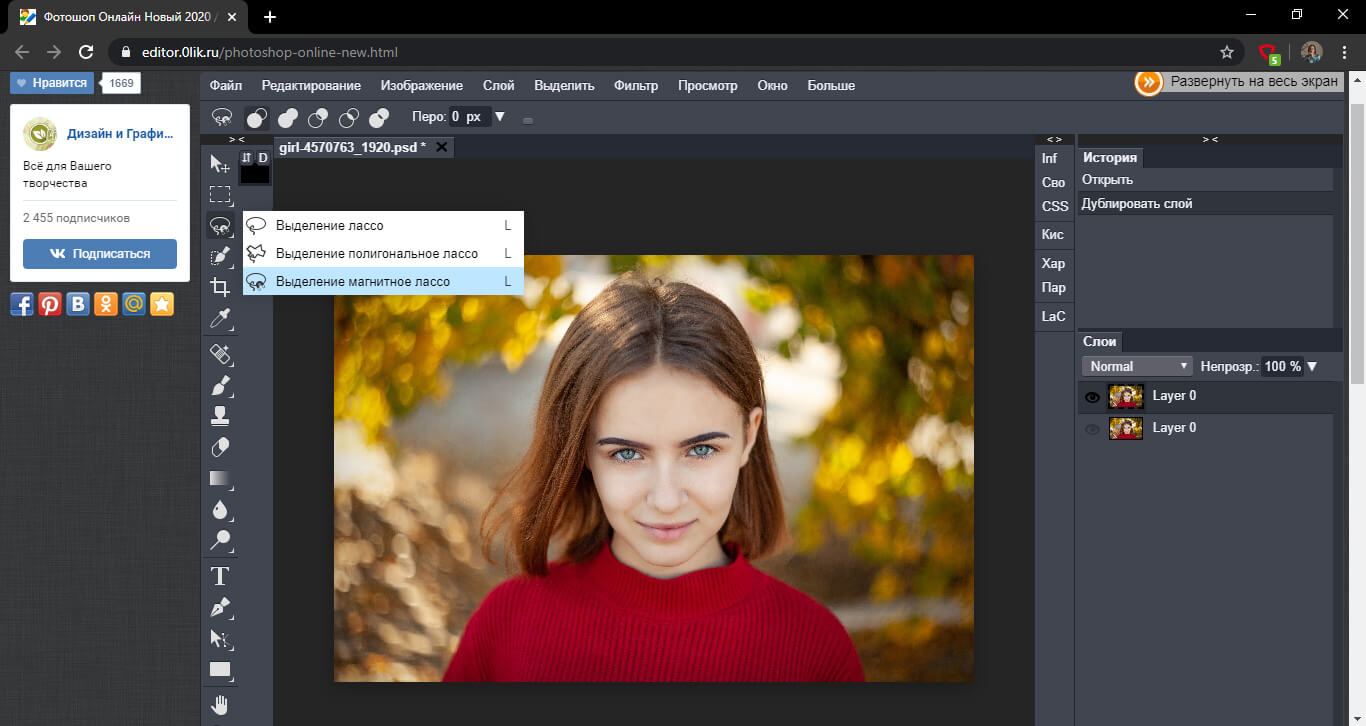Select the Blur droplet tool
Image resolution: width=1366 pixels, height=726 pixels.
[x=220, y=509]
